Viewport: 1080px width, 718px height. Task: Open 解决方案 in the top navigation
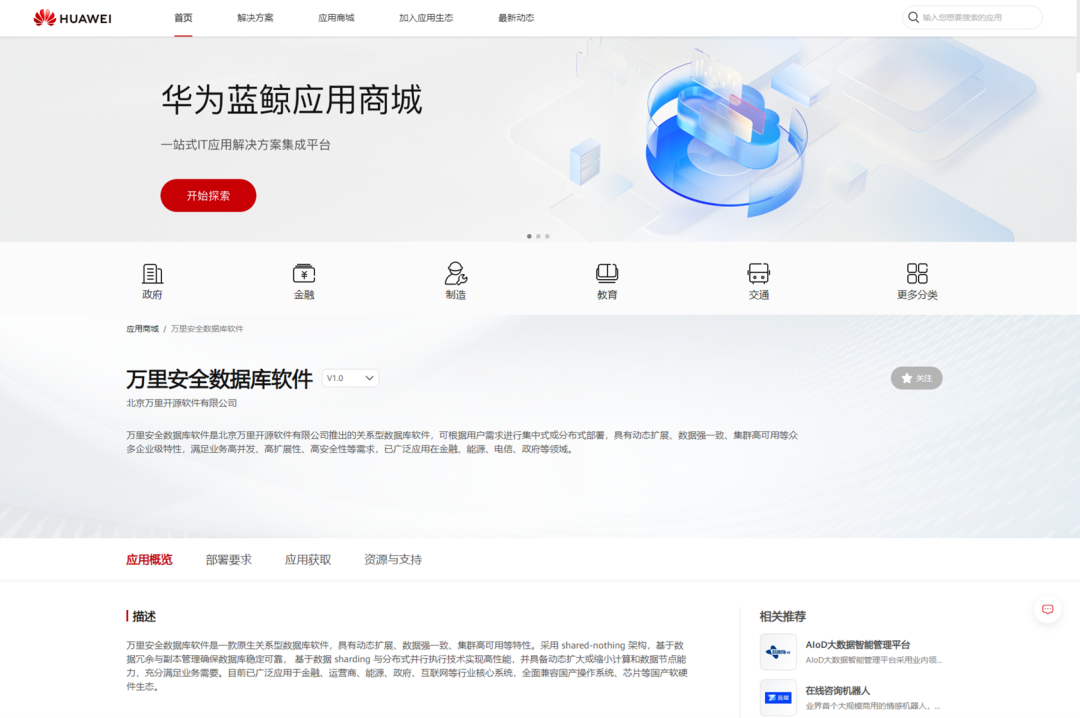(x=255, y=18)
